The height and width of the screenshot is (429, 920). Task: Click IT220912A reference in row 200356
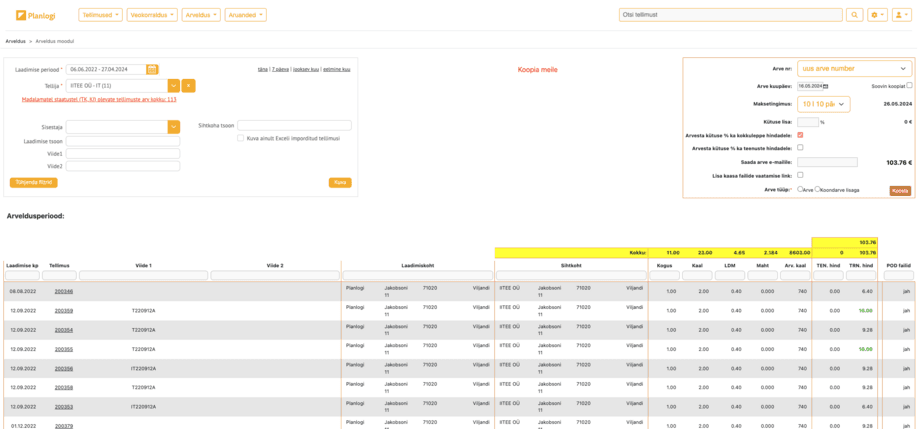point(143,369)
